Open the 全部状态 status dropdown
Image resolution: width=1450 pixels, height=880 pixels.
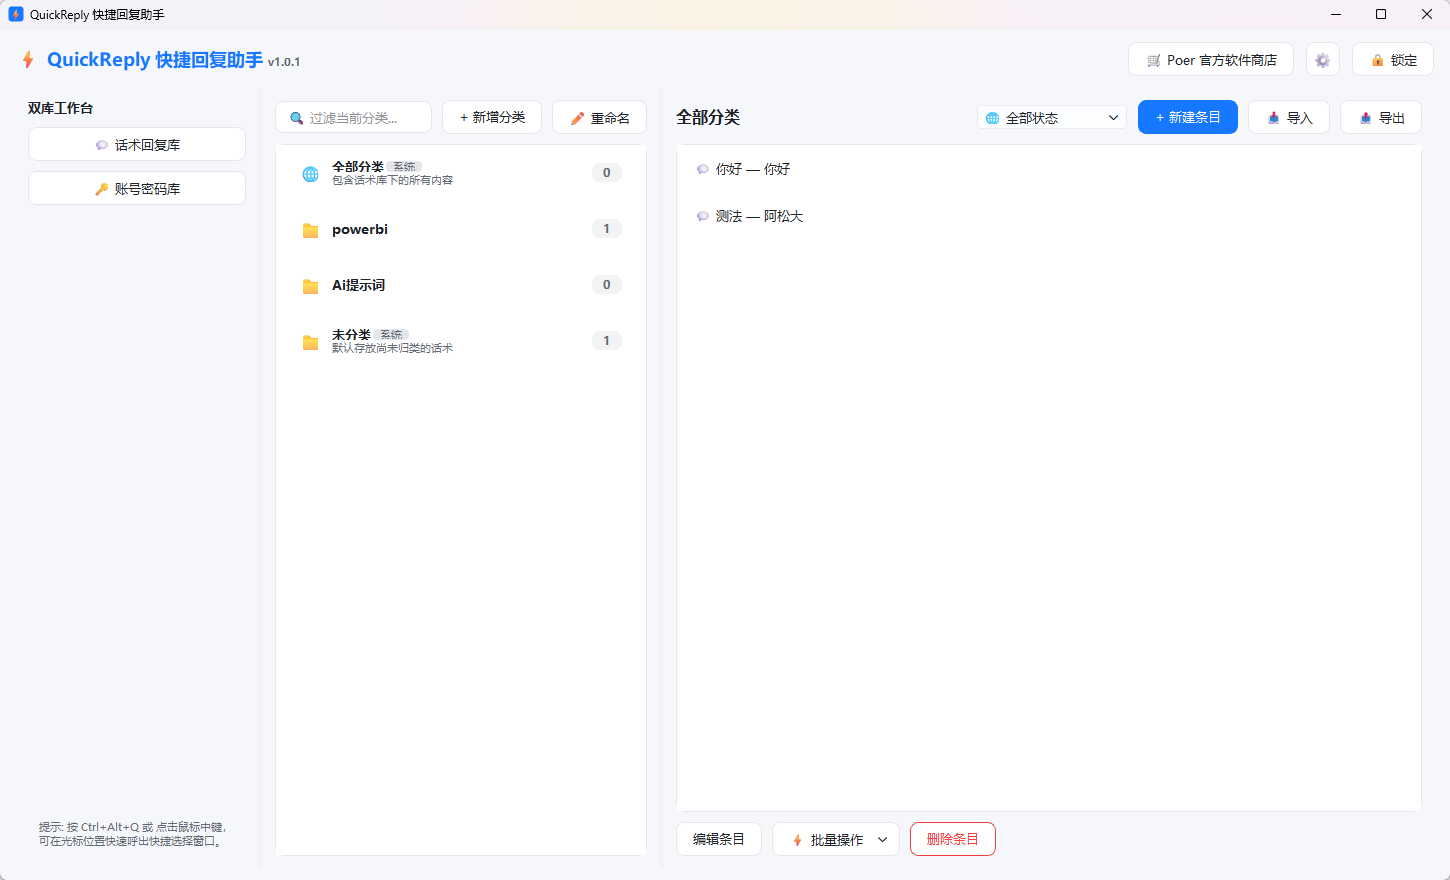[x=1052, y=117]
